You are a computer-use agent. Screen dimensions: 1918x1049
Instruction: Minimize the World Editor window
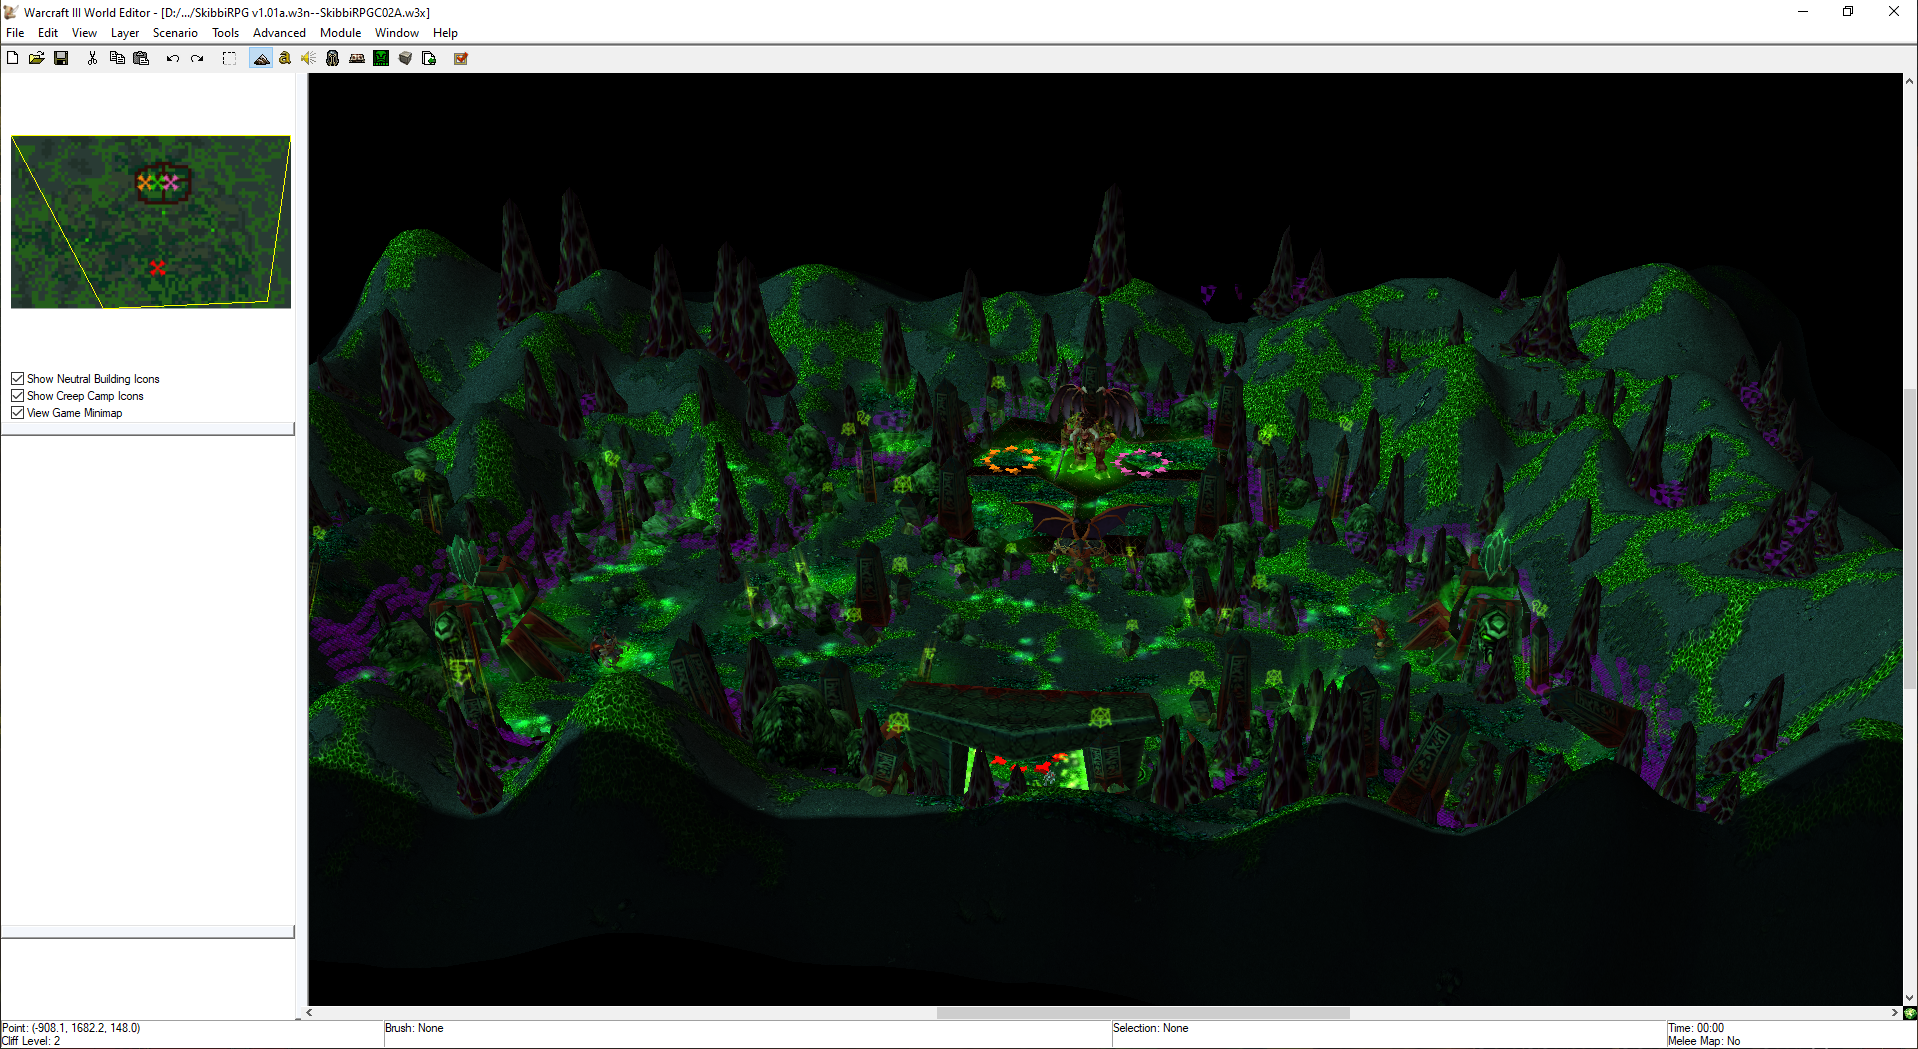click(1803, 12)
